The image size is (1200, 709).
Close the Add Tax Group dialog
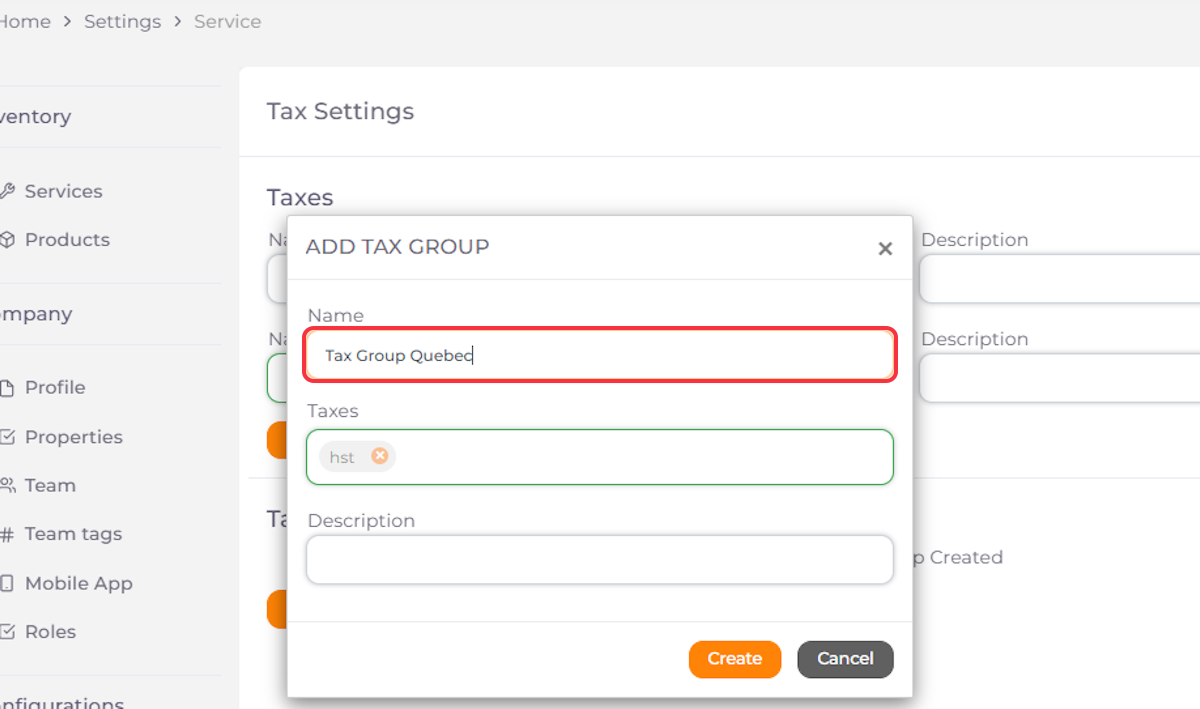(885, 249)
